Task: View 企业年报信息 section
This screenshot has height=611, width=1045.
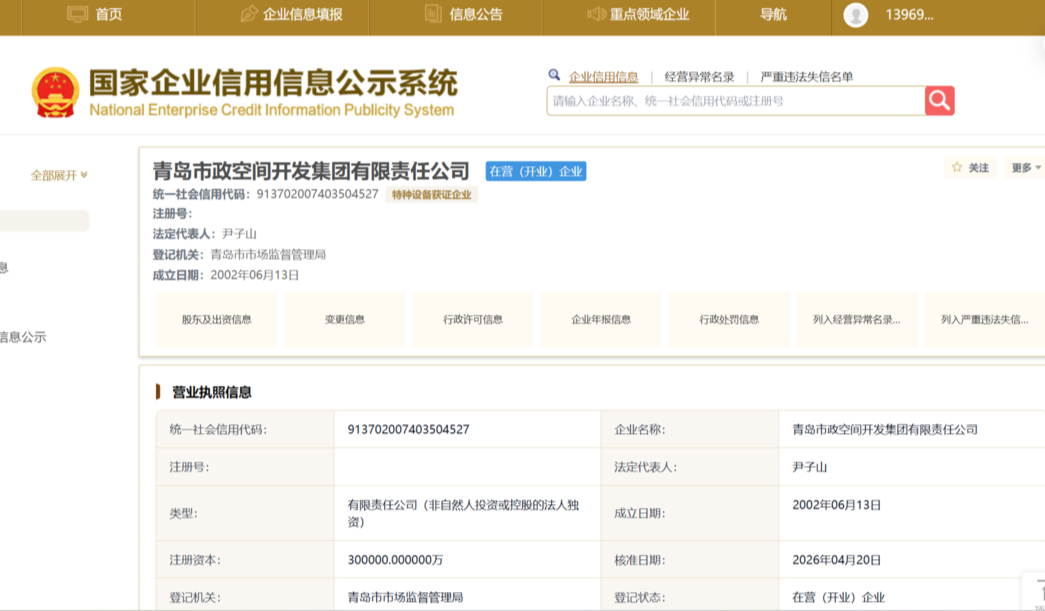Action: 601,320
